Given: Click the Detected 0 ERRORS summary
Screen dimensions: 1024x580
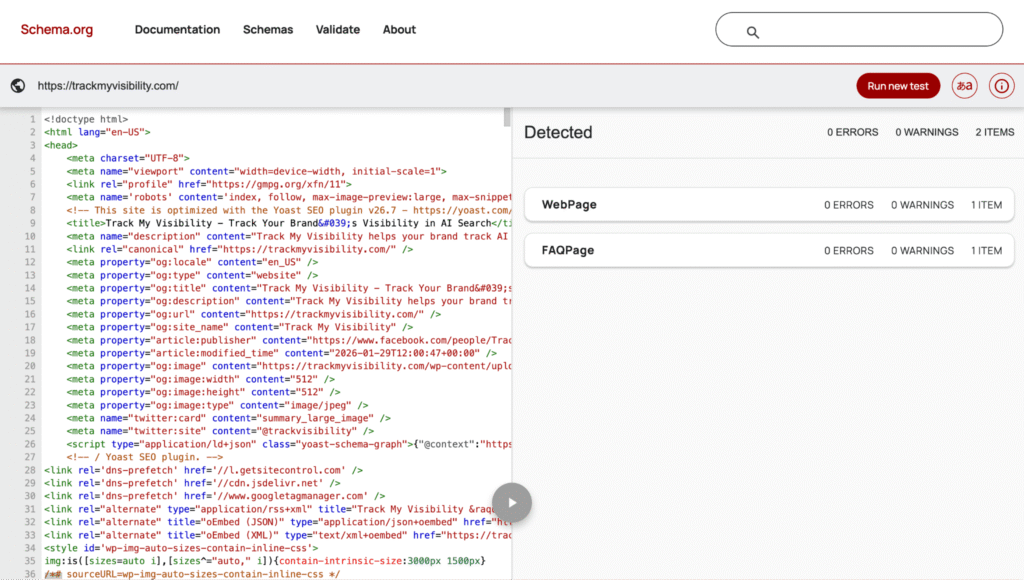Looking at the screenshot, I should [x=852, y=132].
